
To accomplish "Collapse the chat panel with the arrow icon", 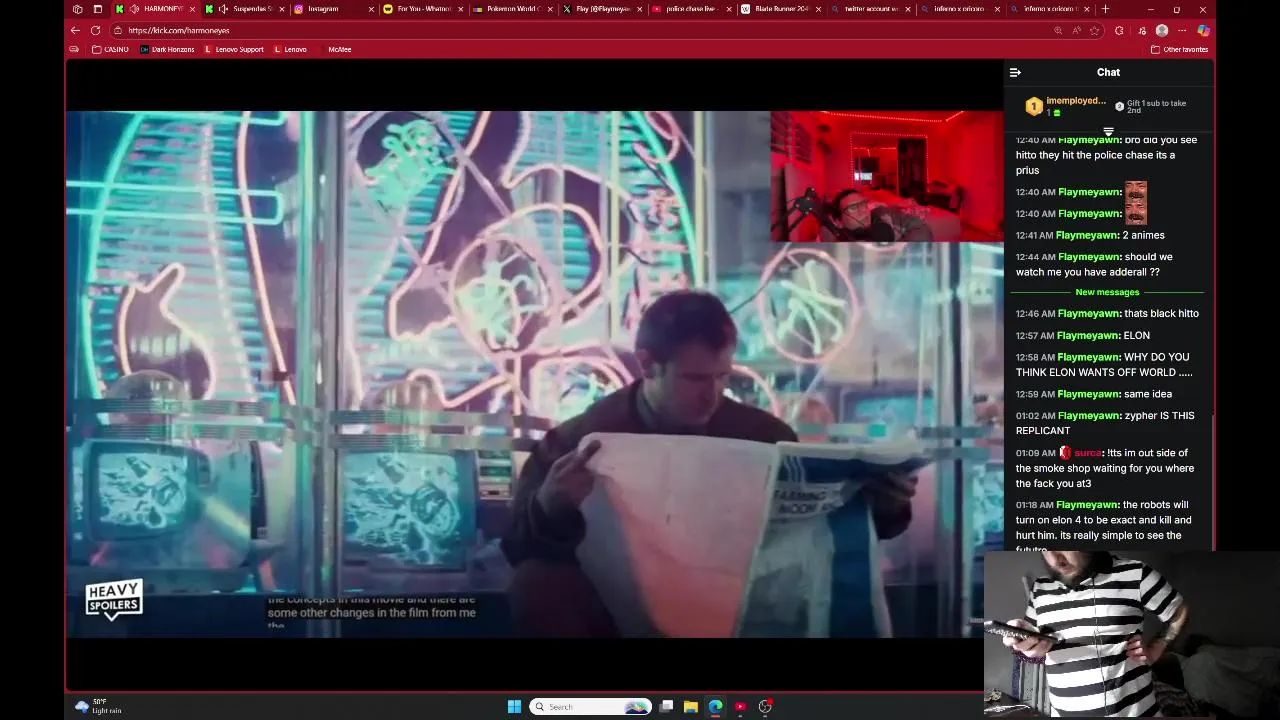I will pos(1015,72).
